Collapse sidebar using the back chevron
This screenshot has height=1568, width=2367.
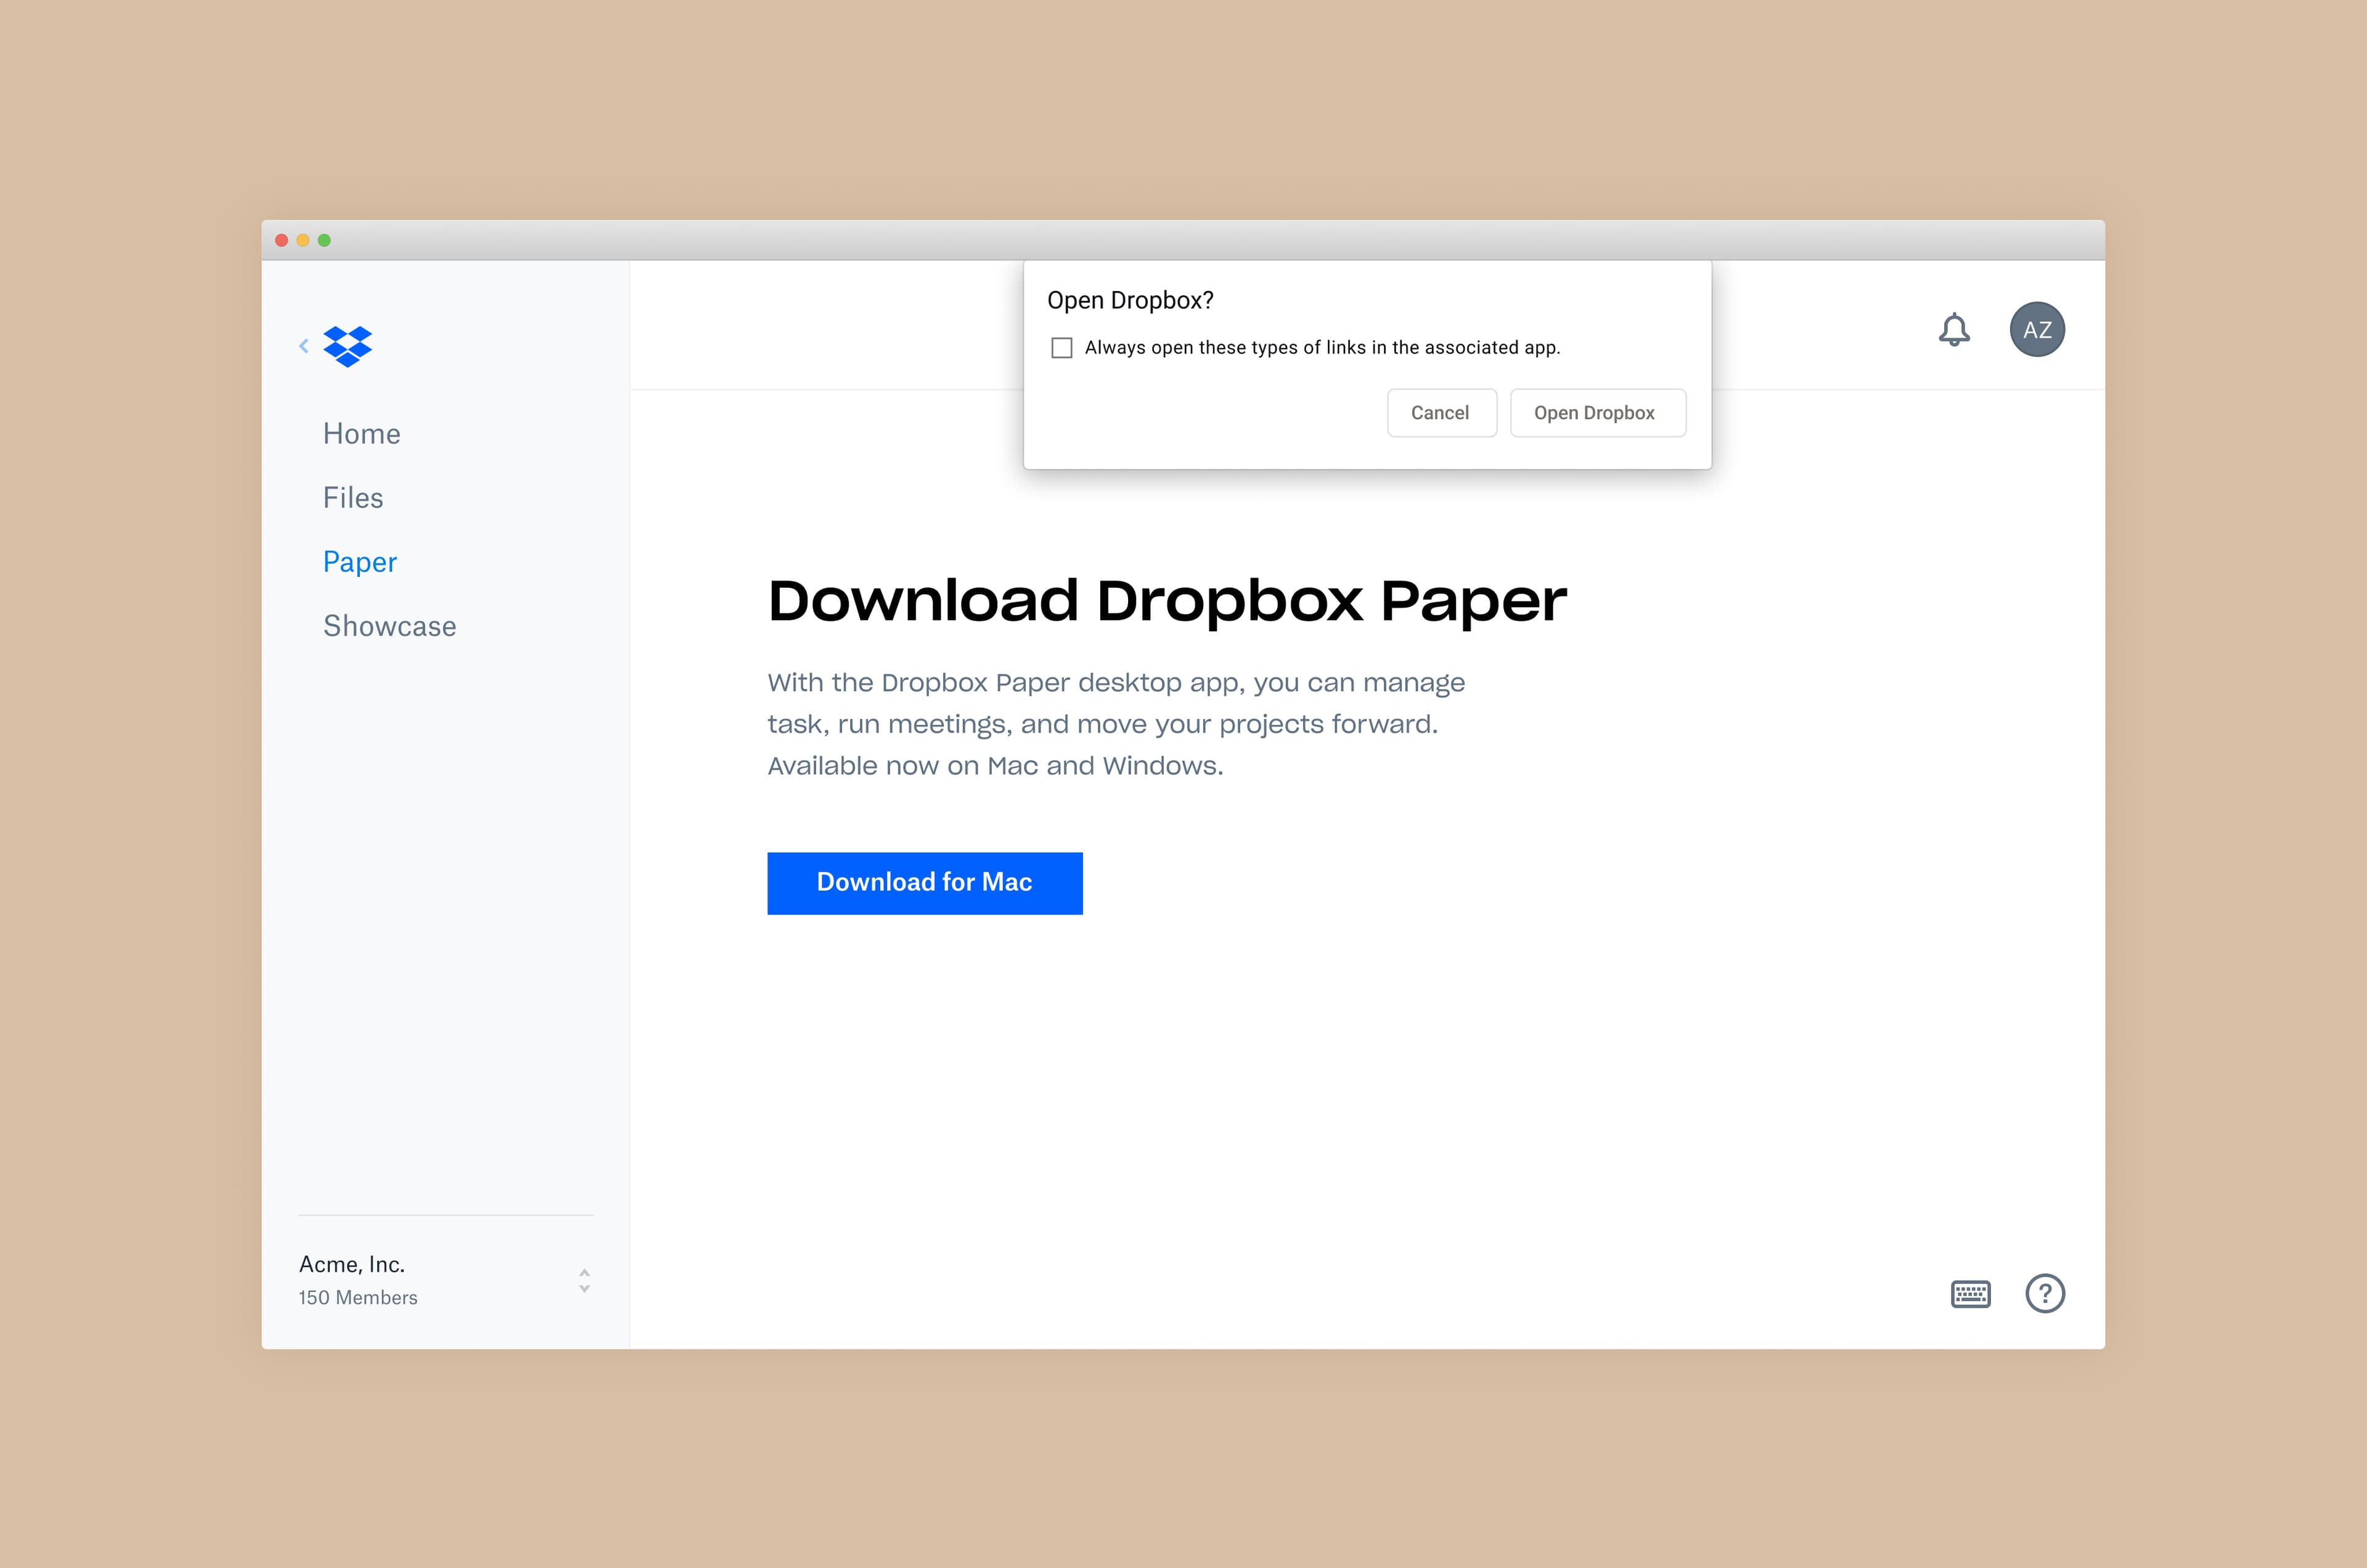(304, 346)
